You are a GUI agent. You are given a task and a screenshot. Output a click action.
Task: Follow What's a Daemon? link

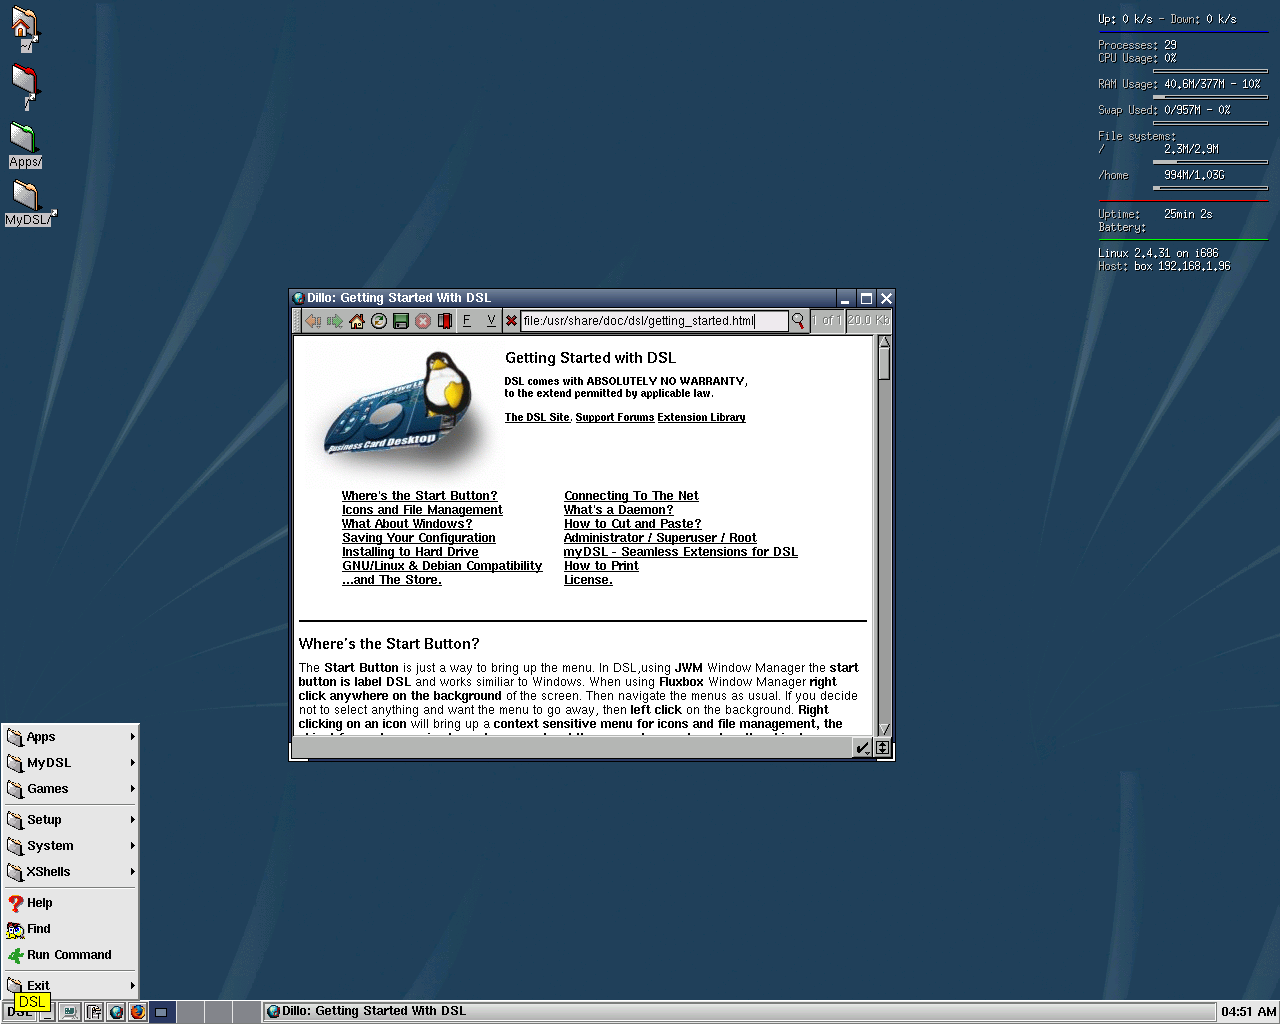pos(618,510)
